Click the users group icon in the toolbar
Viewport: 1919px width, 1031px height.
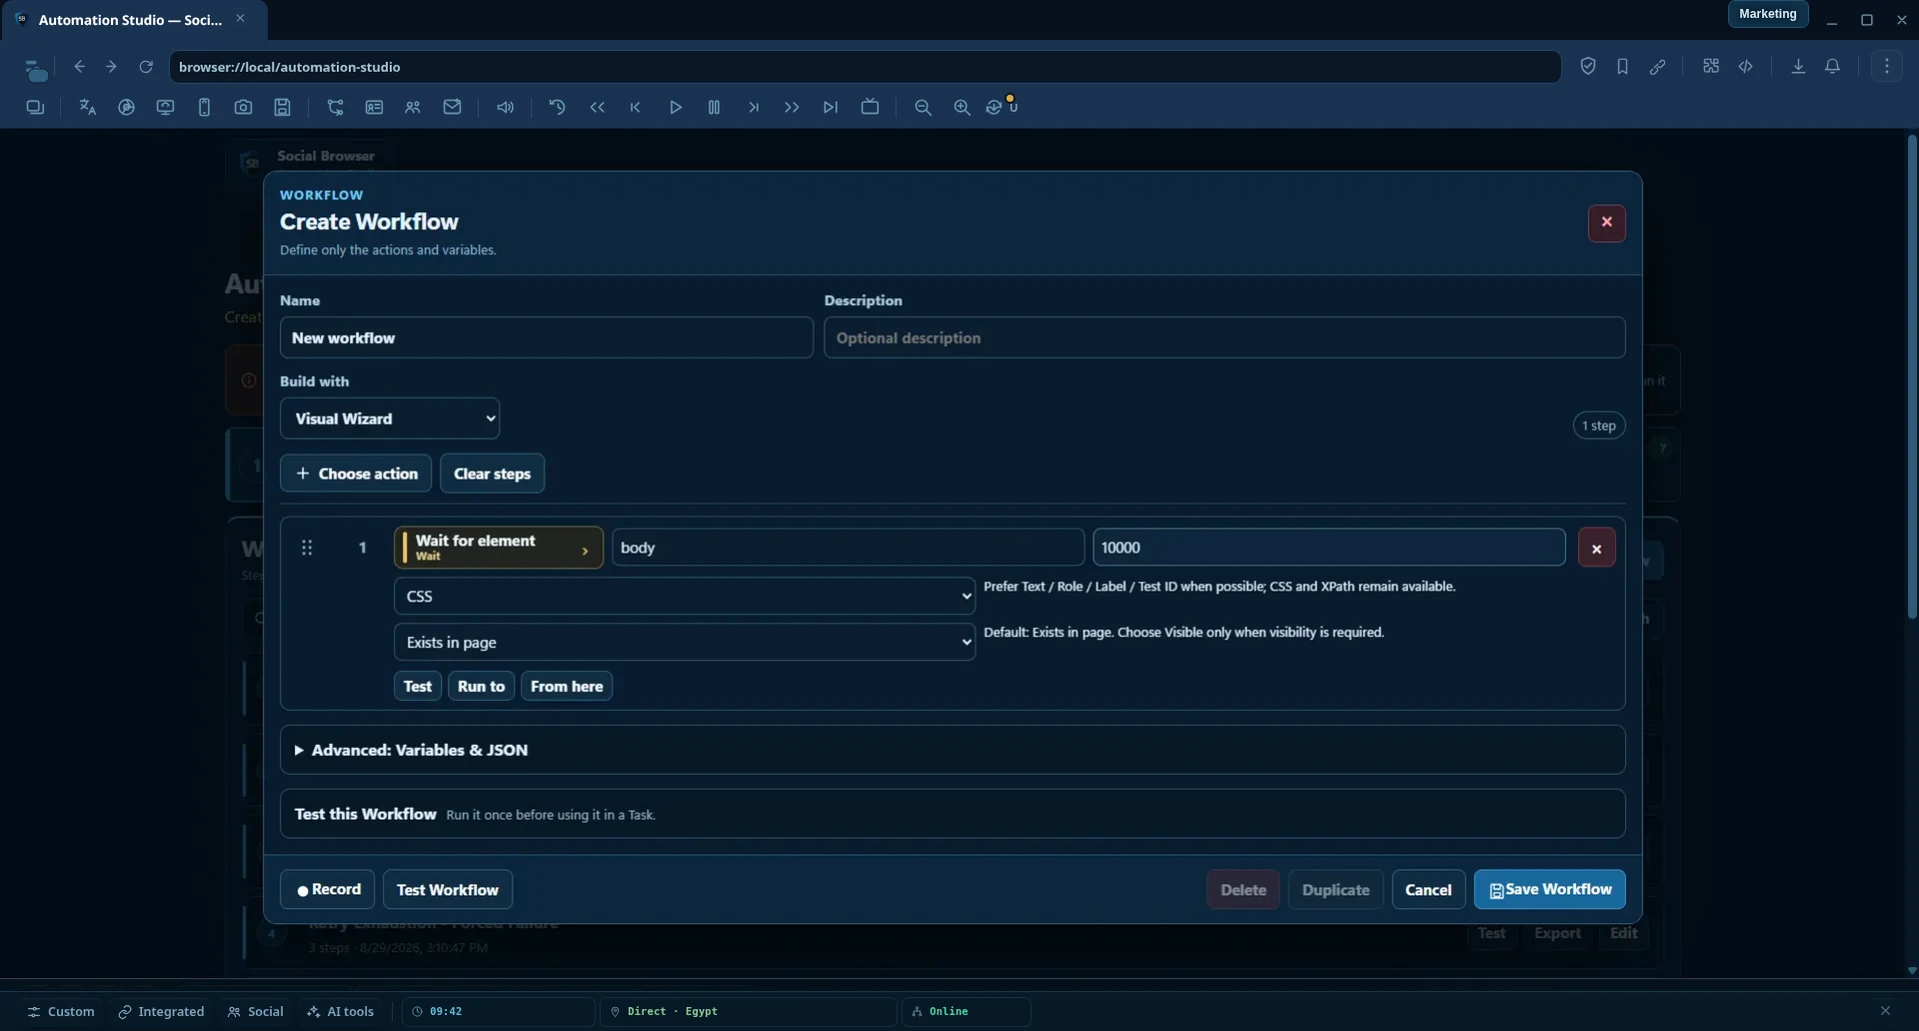point(413,107)
